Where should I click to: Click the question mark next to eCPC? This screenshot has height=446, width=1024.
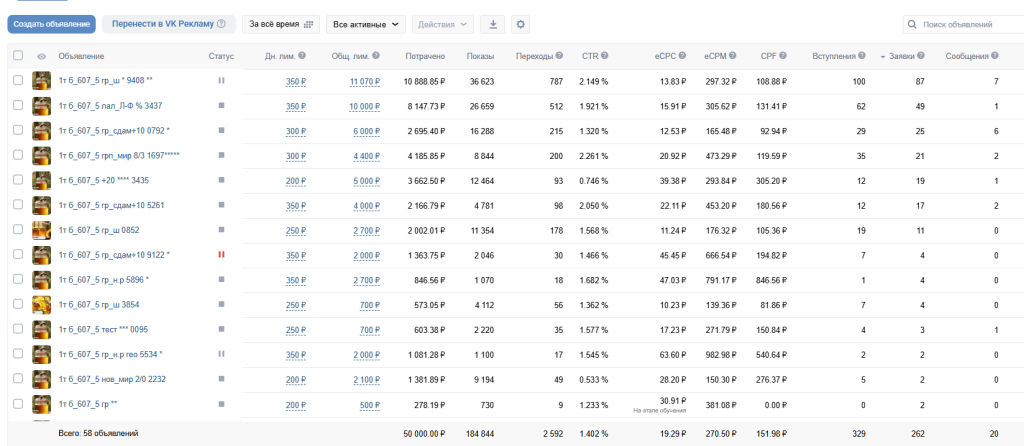[x=682, y=56]
